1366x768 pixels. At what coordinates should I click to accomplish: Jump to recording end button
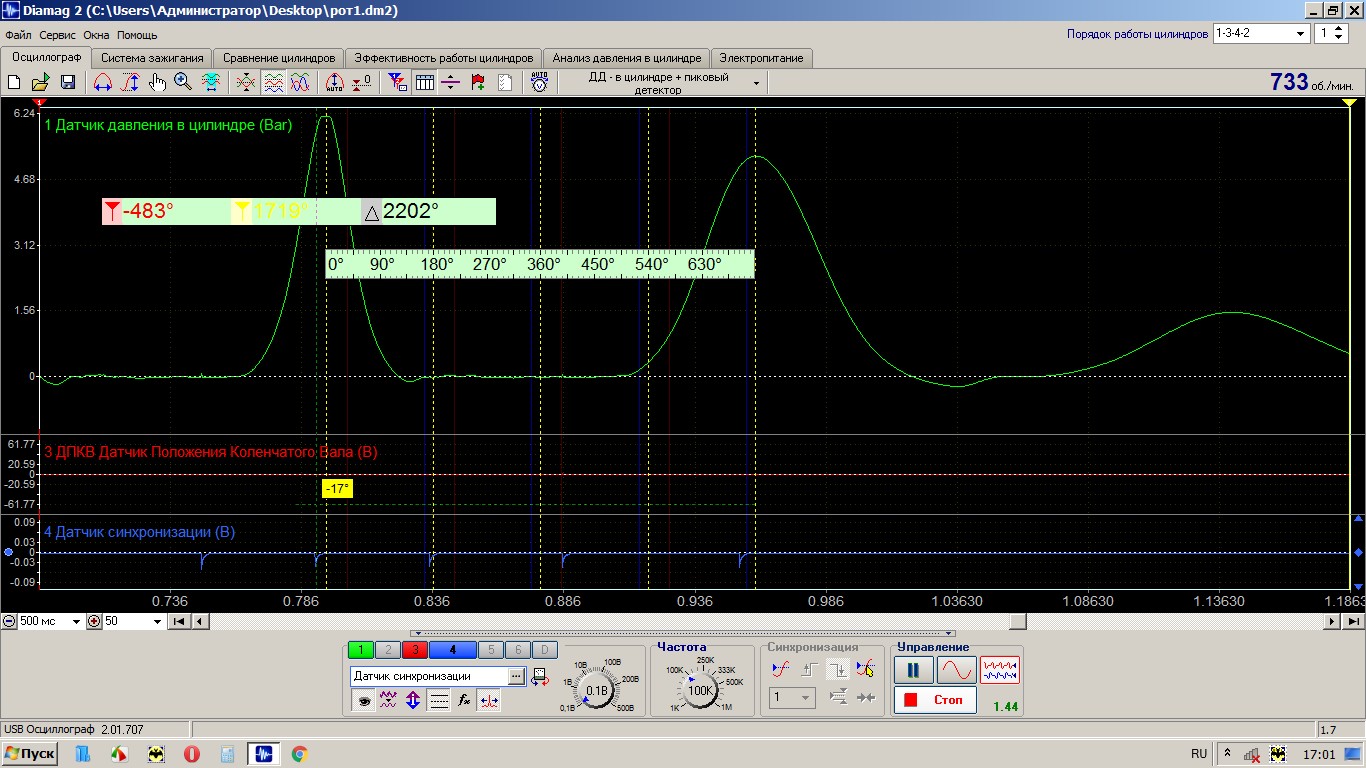tap(1355, 621)
